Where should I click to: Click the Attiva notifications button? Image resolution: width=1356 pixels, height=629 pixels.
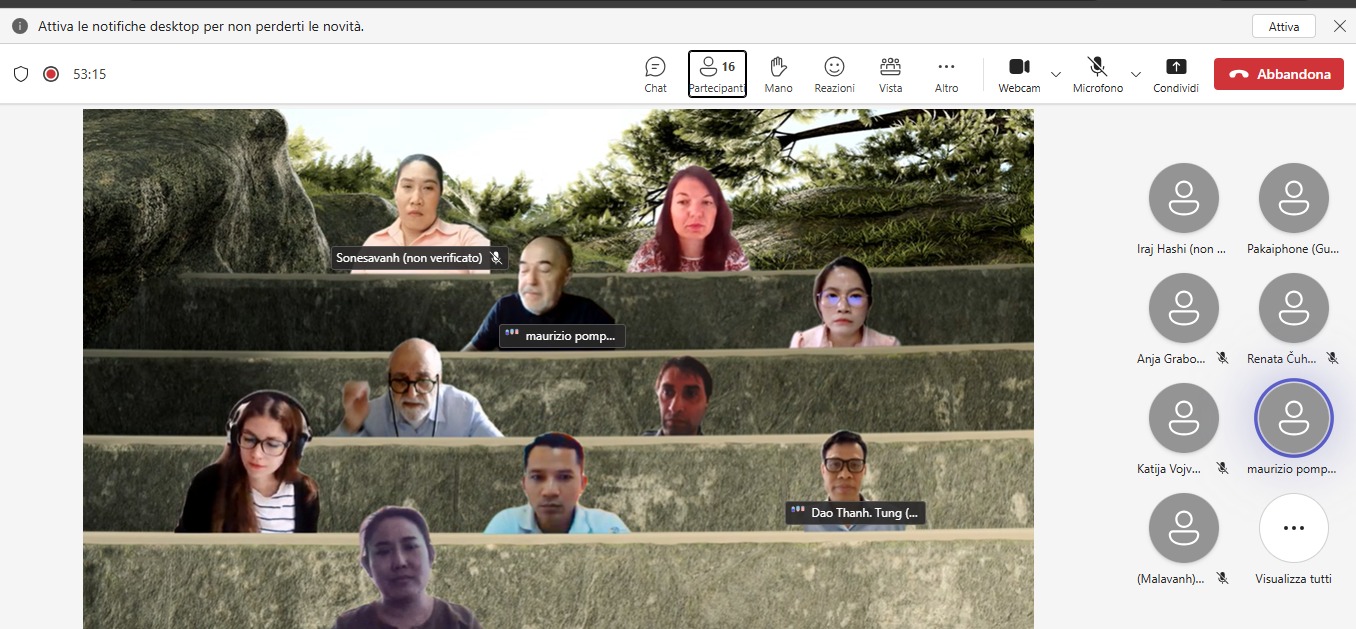1283,27
